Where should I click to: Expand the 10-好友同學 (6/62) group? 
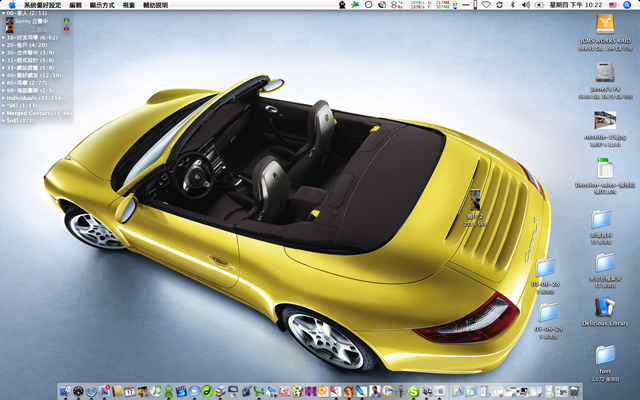pos(3,38)
